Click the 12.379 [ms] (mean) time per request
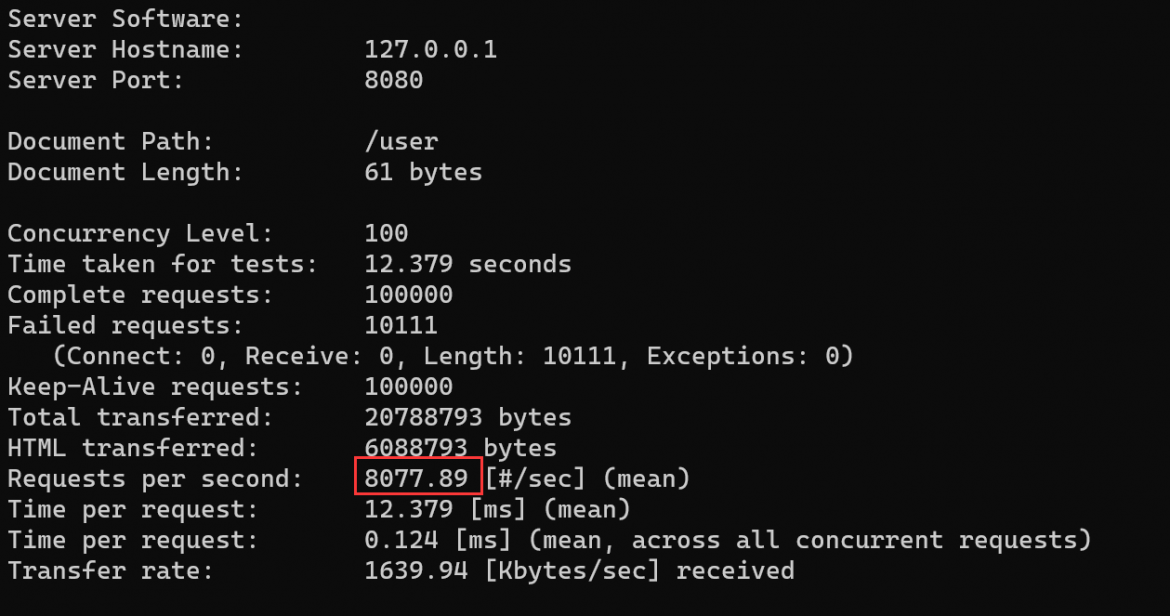The width and height of the screenshot is (1170, 616). [x=498, y=509]
